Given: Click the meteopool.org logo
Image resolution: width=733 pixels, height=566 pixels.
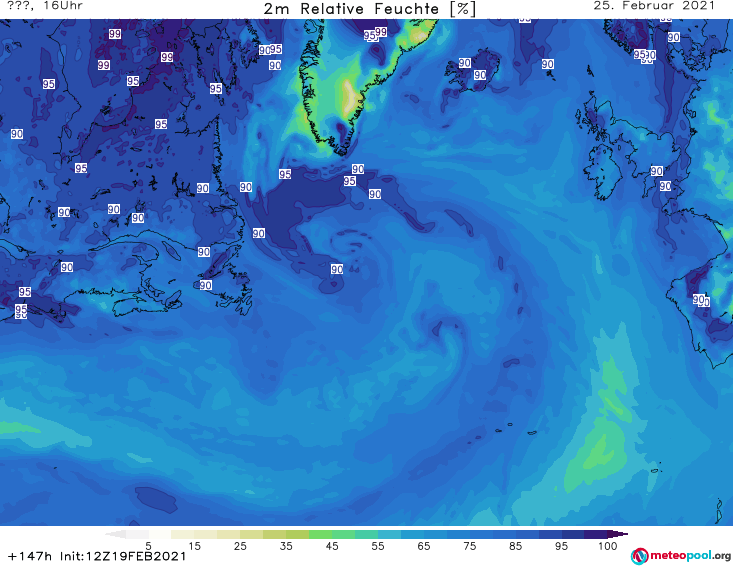Looking at the screenshot, I should click(x=681, y=556).
